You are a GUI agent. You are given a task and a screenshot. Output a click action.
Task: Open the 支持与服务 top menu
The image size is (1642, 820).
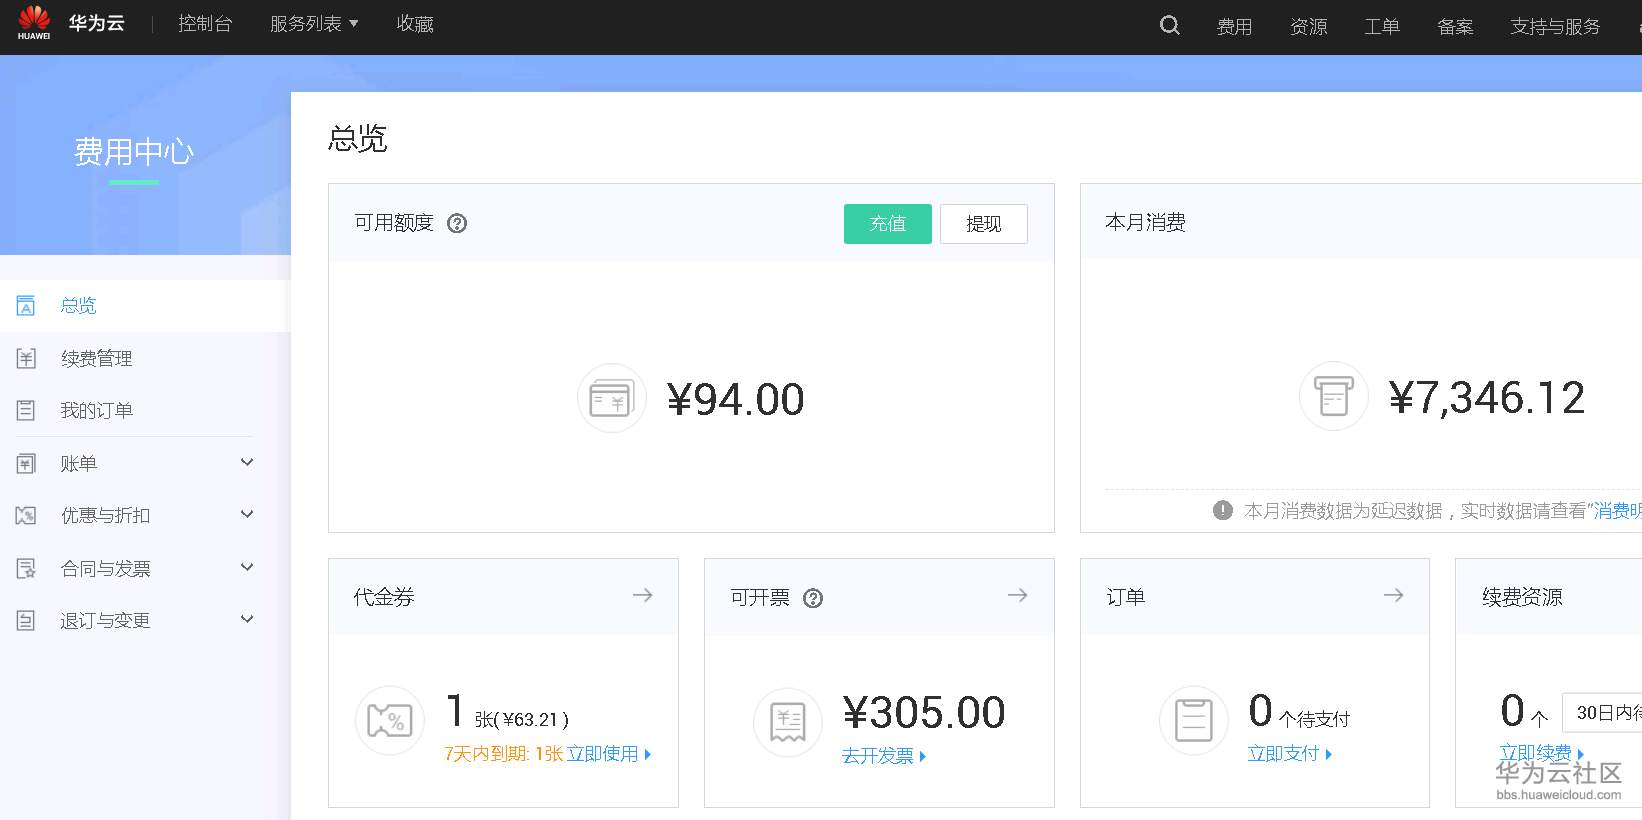1555,27
